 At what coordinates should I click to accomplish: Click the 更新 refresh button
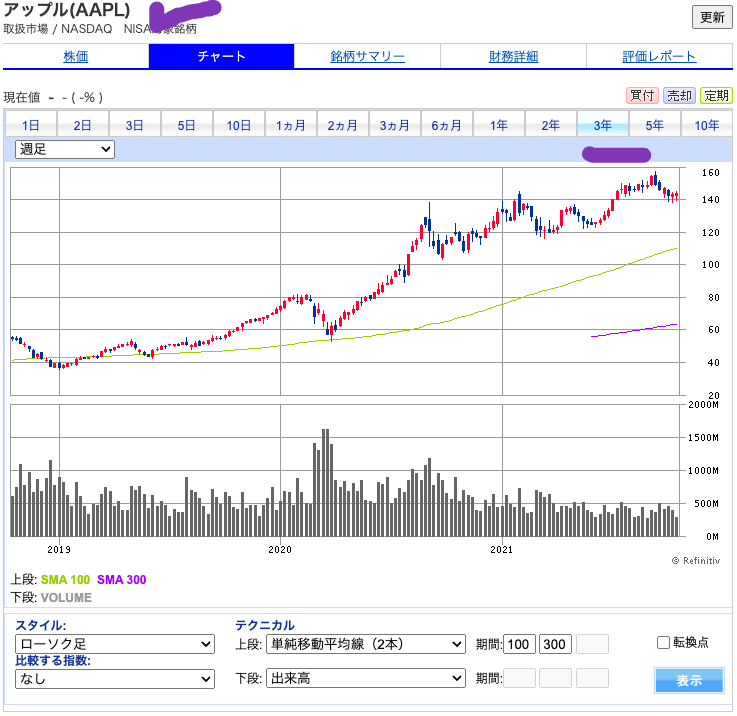[712, 17]
